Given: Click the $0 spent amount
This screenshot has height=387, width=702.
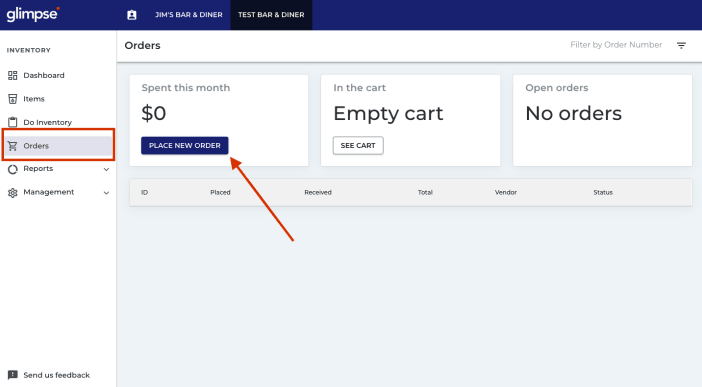Looking at the screenshot, I should pos(154,113).
